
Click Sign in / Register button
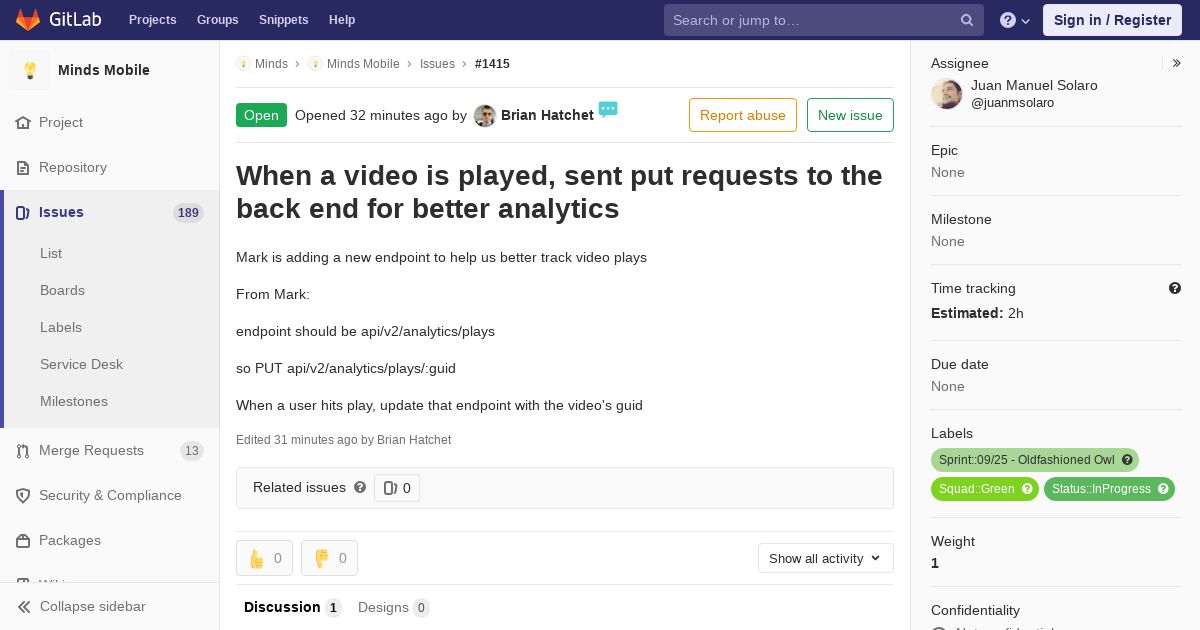(x=1112, y=20)
